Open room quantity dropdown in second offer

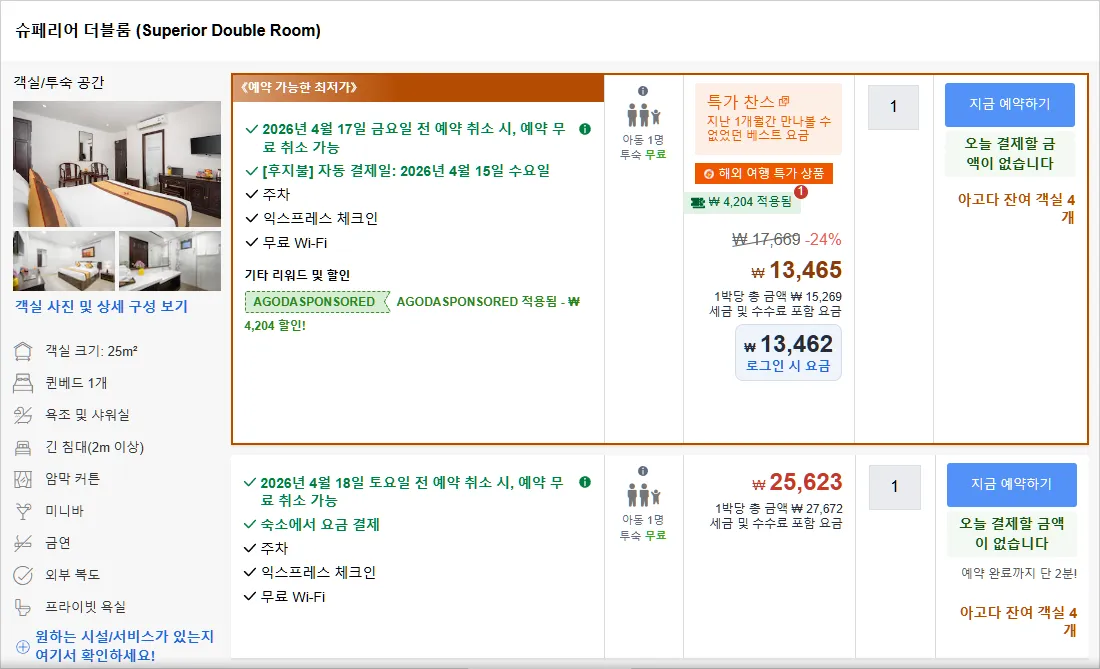point(894,487)
